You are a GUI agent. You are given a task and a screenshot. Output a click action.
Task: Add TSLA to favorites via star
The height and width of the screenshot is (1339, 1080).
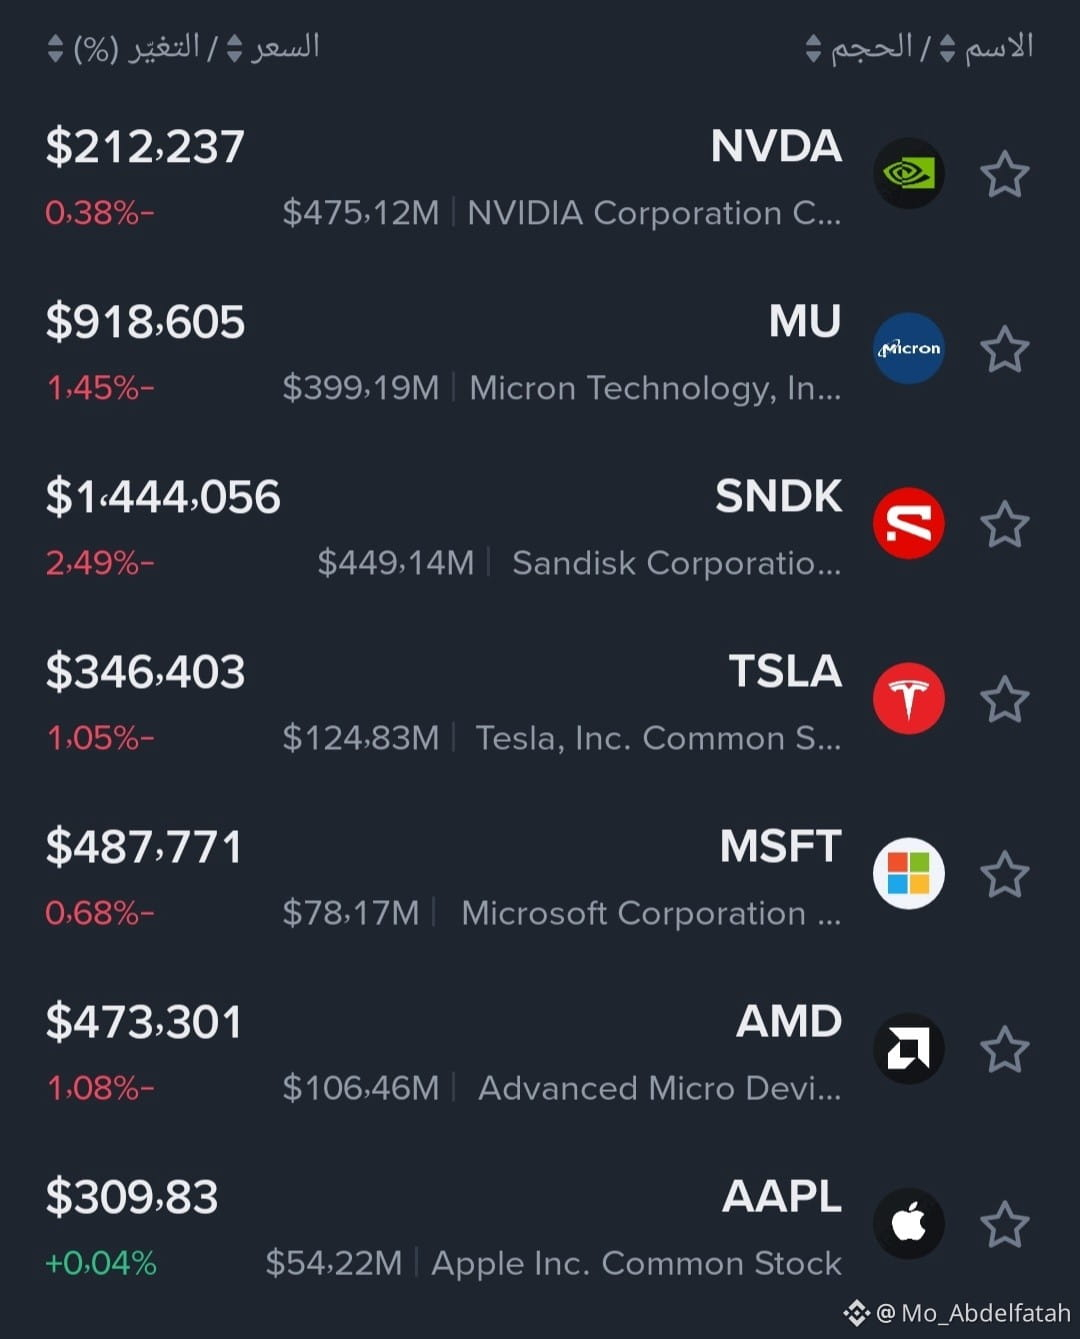pos(1004,699)
